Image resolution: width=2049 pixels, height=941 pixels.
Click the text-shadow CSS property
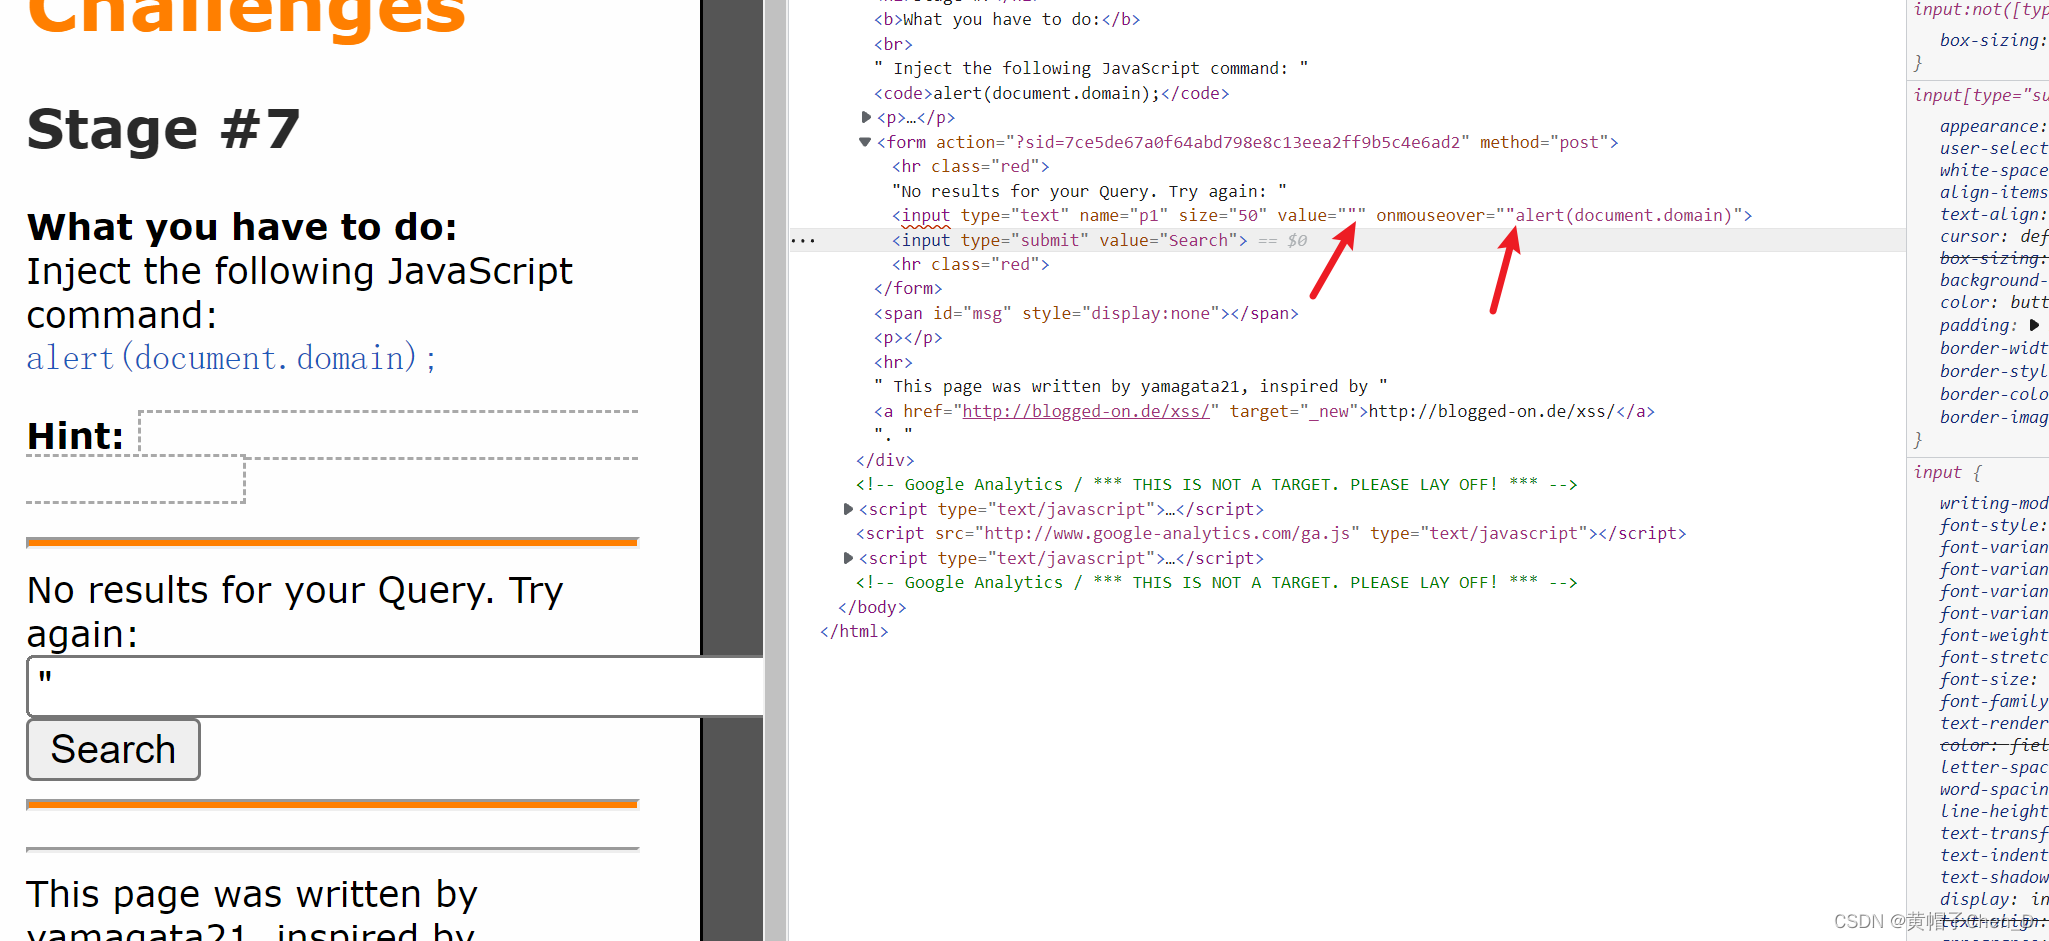coord(1994,877)
